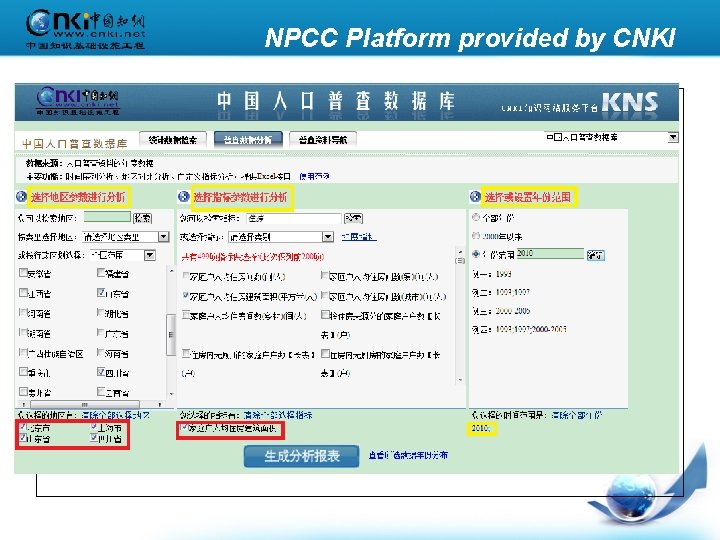Screen dimensions: 720x540
Task: Check the 云南省 checkbox
Action: pyautogui.click(x=101, y=392)
